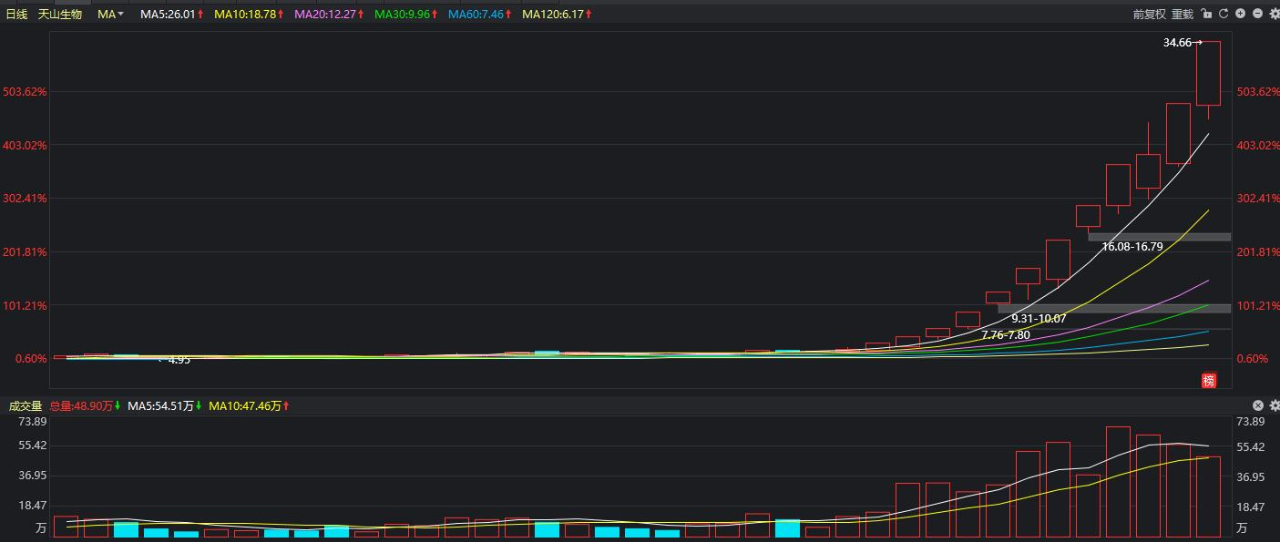The height and width of the screenshot is (542, 1280).
Task: Open main chart settings gear
Action: pyautogui.click(x=1274, y=13)
